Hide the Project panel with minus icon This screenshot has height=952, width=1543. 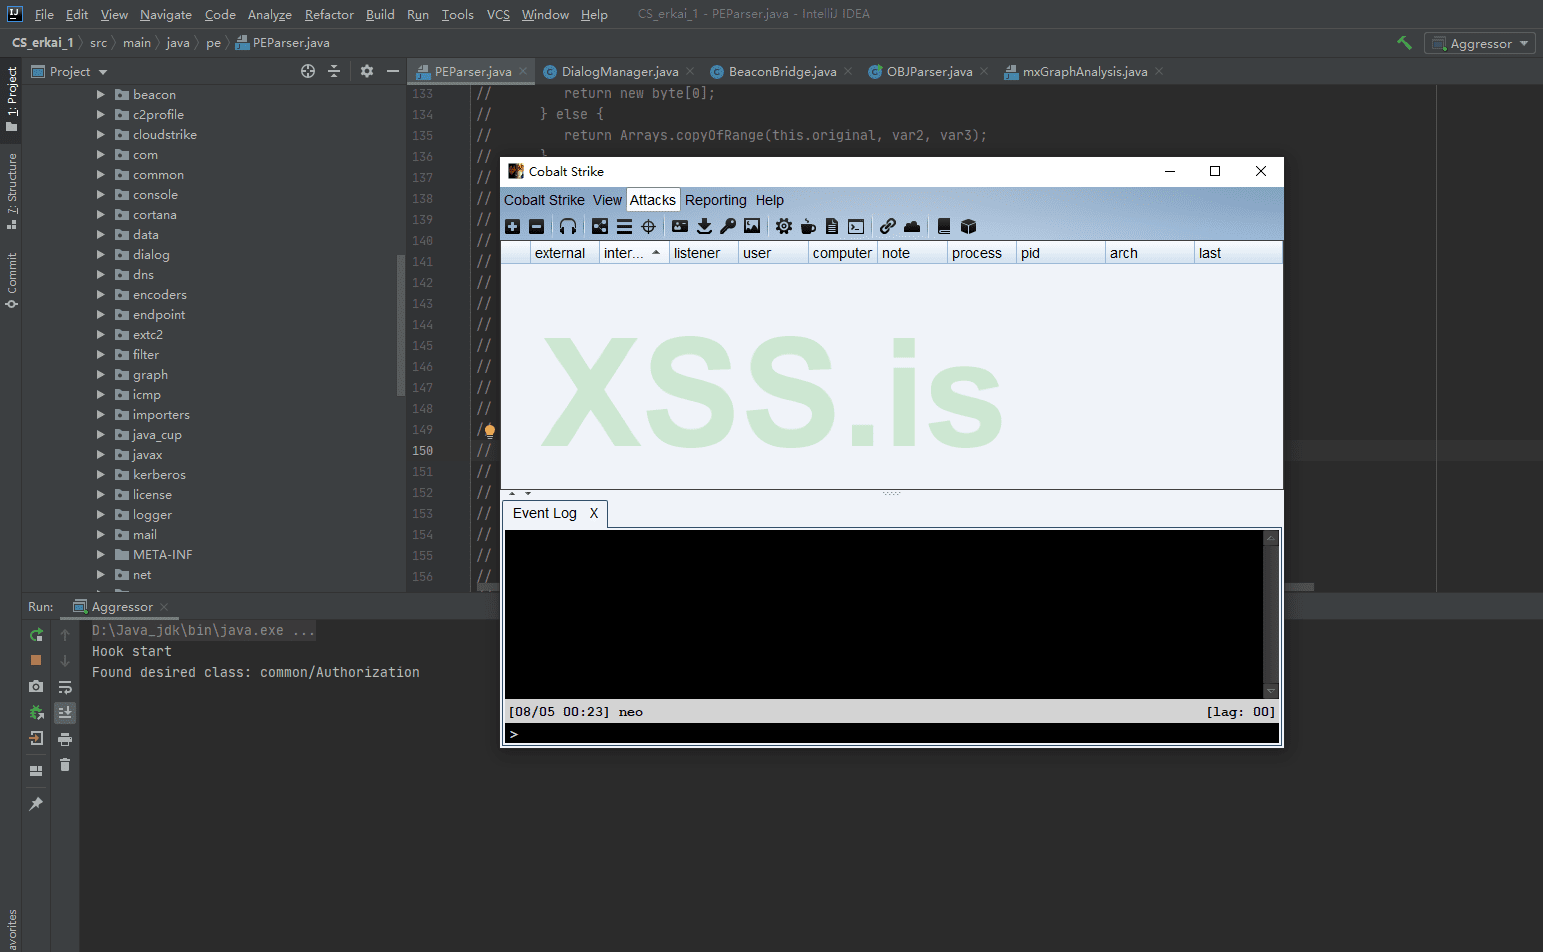[x=393, y=71]
